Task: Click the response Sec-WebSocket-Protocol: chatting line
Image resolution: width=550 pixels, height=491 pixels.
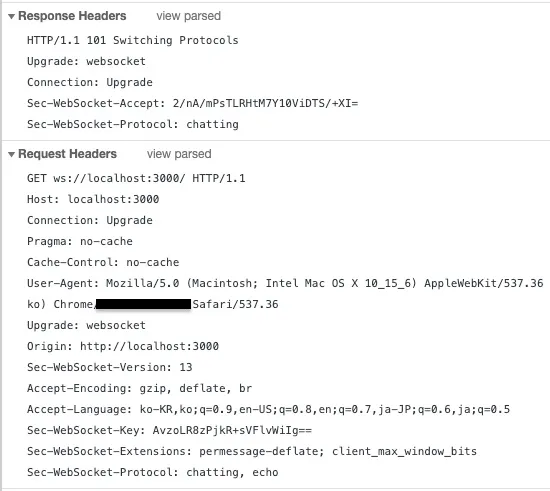Action: pyautogui.click(x=133, y=125)
